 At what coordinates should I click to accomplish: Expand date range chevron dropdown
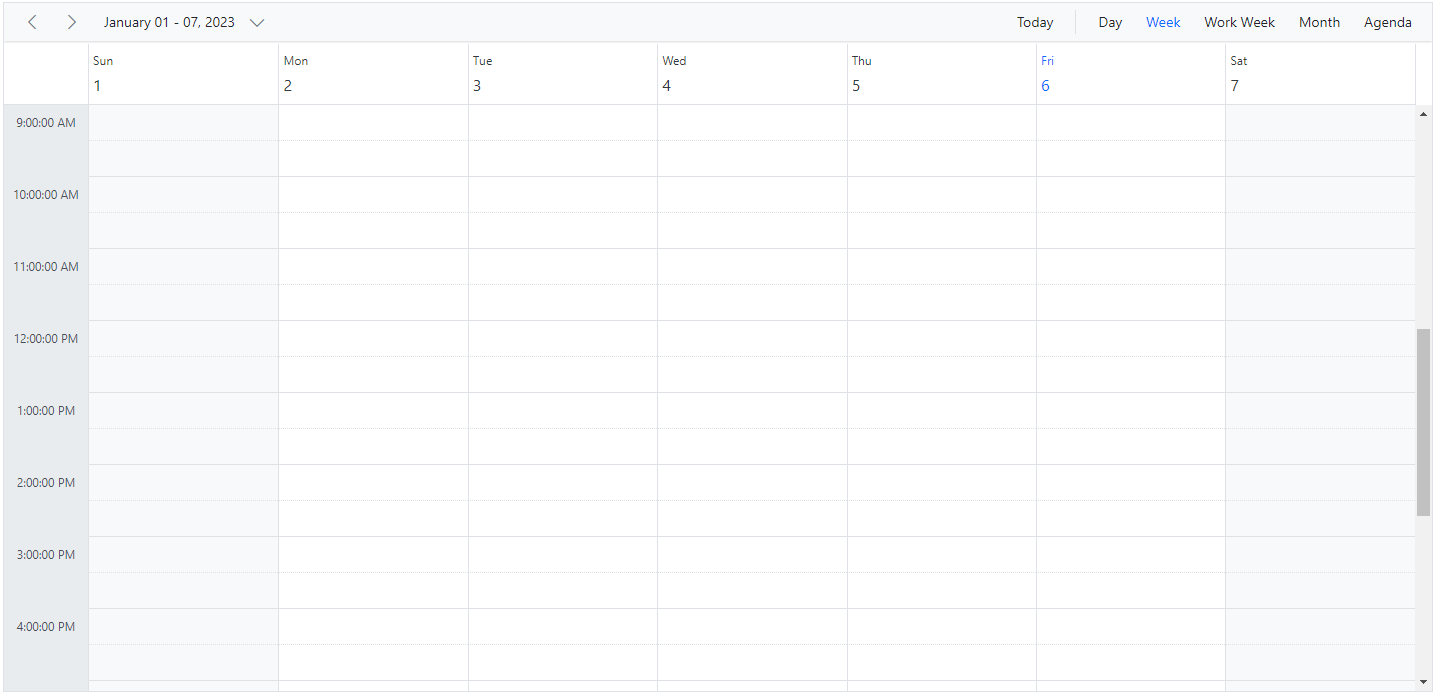click(x=257, y=22)
